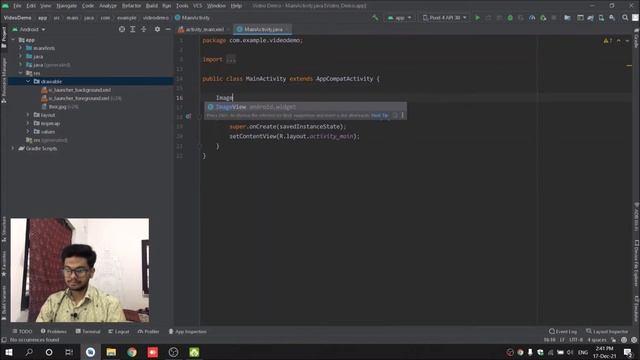Click the Search Everywhere magnifier icon

coord(625,18)
